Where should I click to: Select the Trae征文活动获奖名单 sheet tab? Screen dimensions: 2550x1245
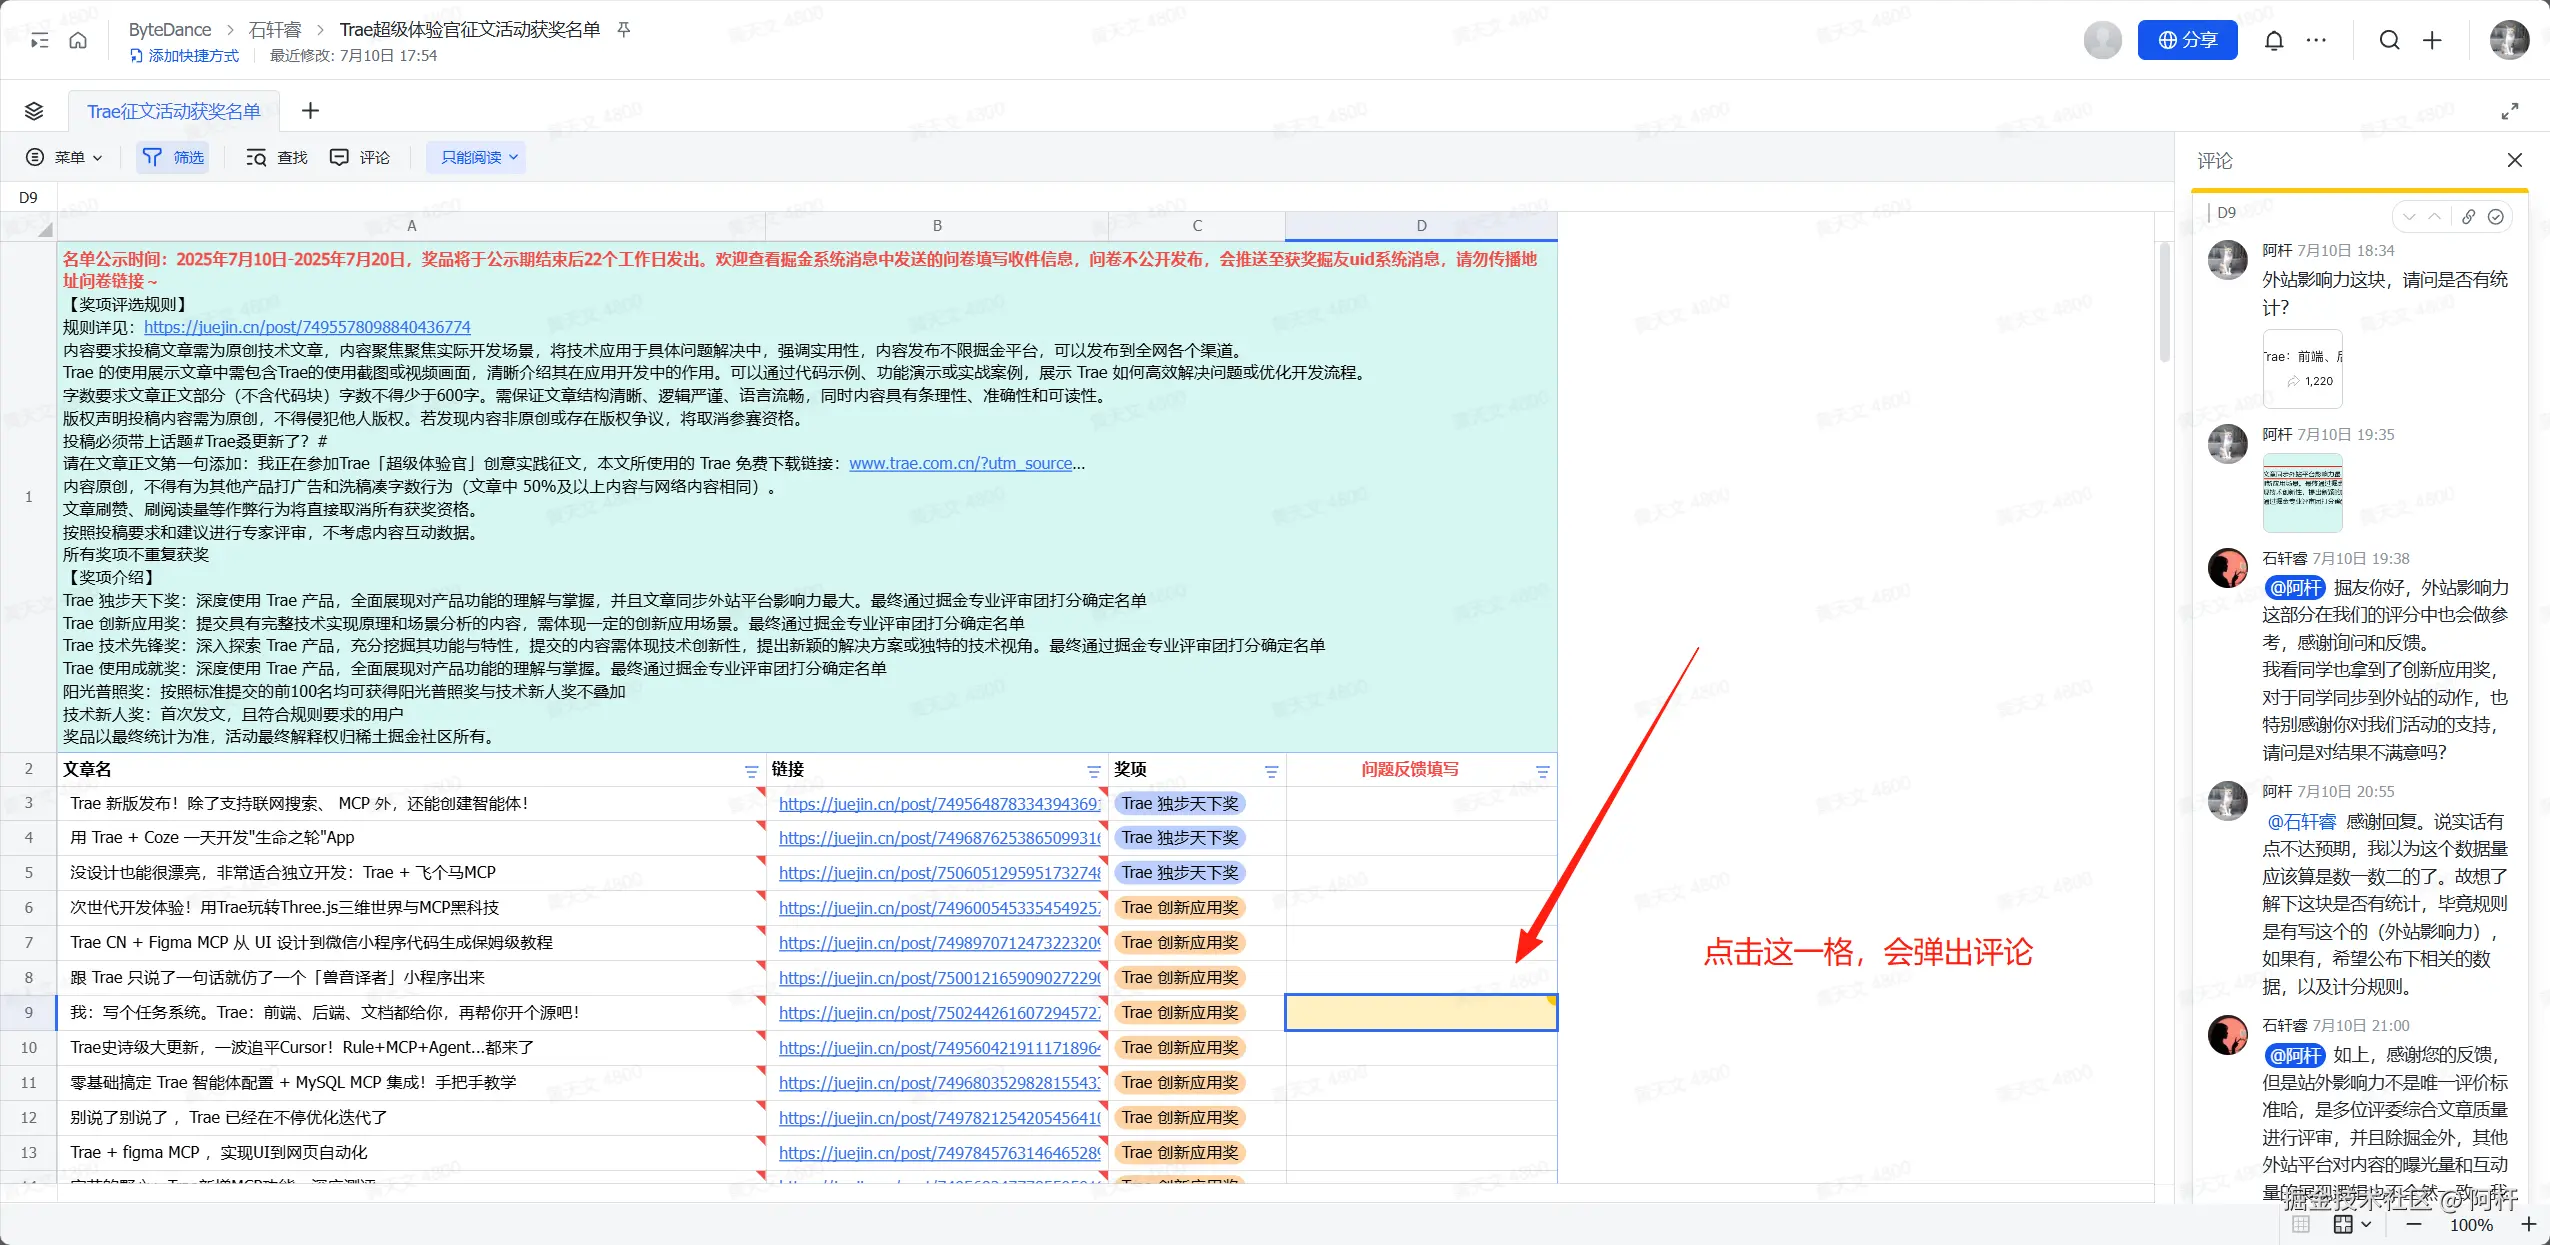click(x=173, y=111)
